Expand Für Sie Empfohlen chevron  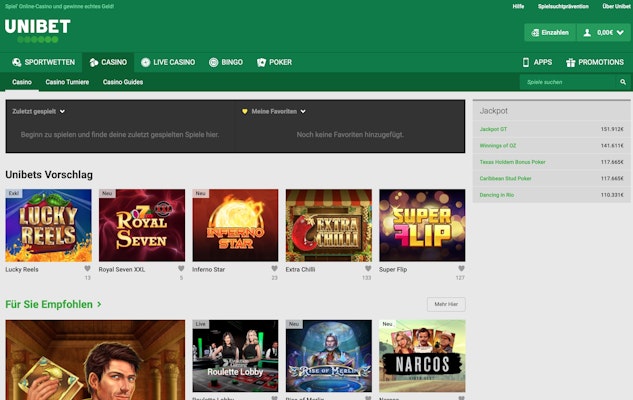(x=99, y=304)
